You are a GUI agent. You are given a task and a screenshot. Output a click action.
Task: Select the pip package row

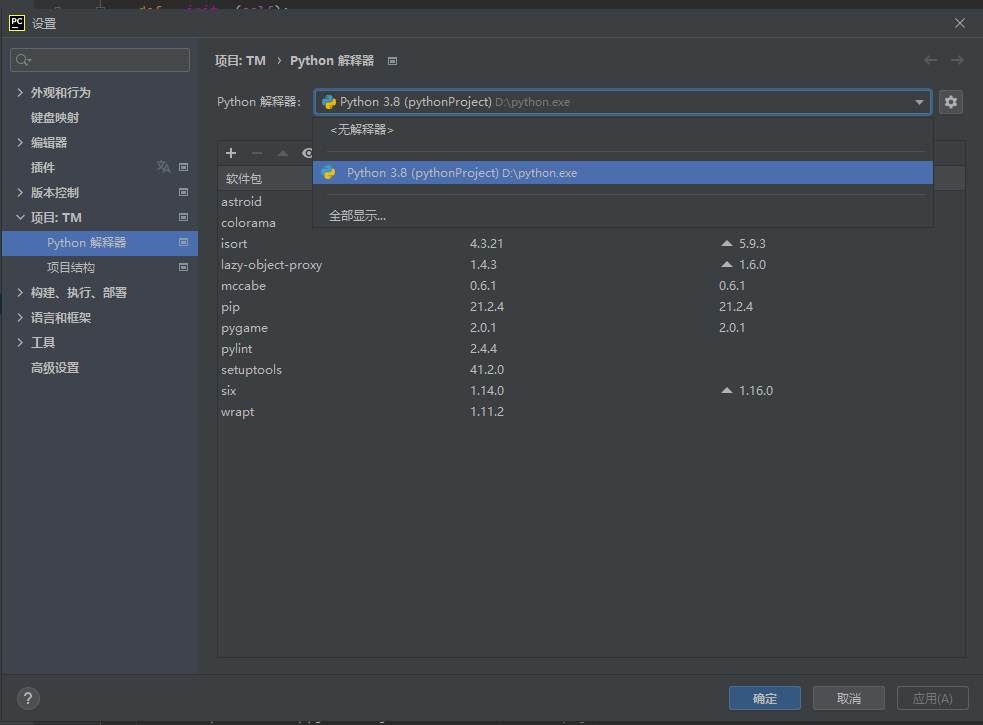pyautogui.click(x=591, y=307)
